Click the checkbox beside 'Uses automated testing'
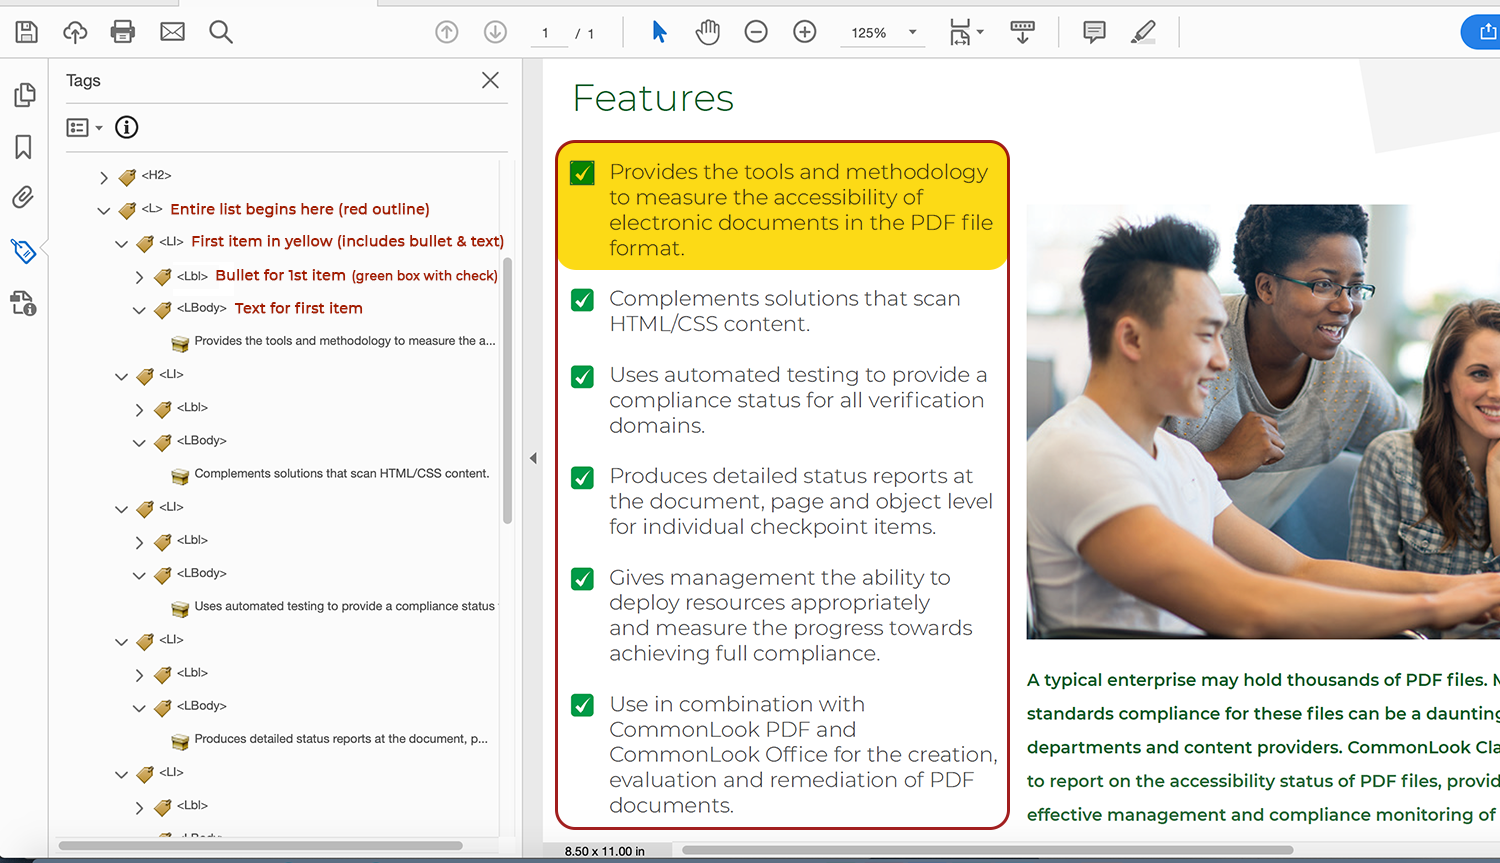Screen dimensions: 1500x863 [x=582, y=376]
